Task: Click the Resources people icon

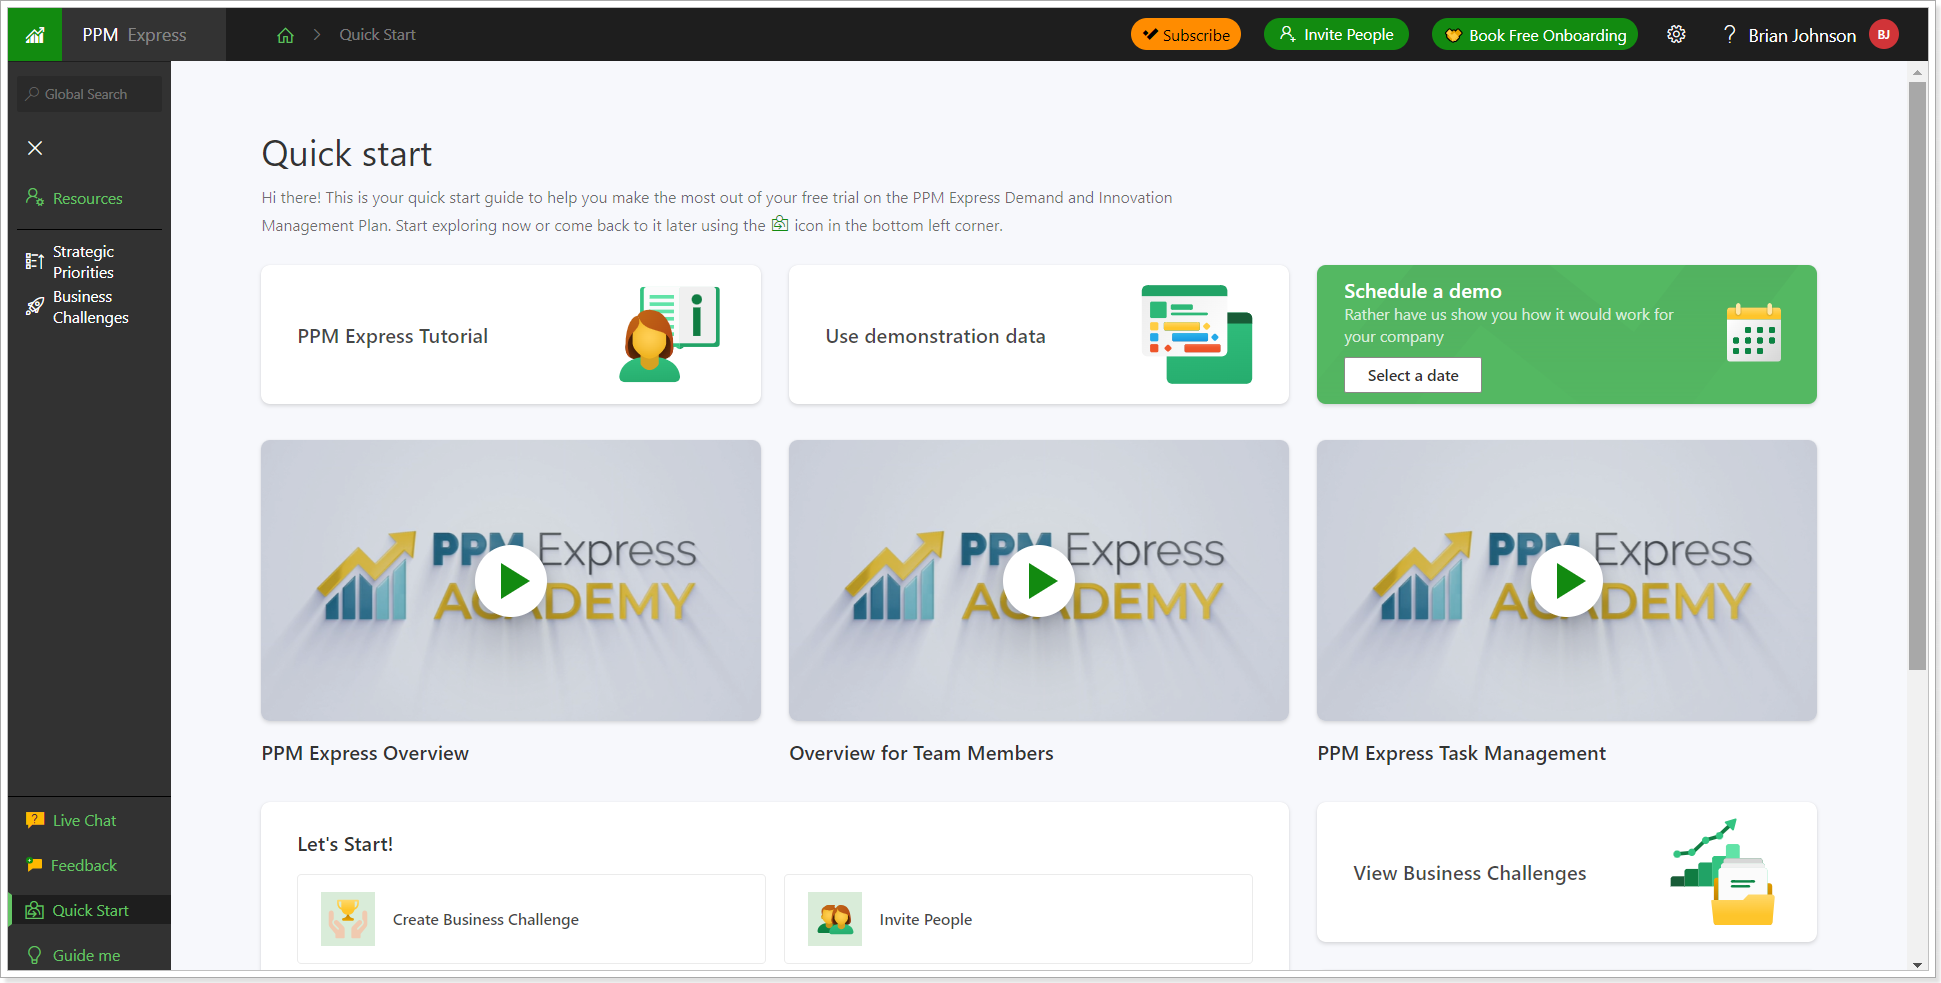Action: click(x=35, y=197)
